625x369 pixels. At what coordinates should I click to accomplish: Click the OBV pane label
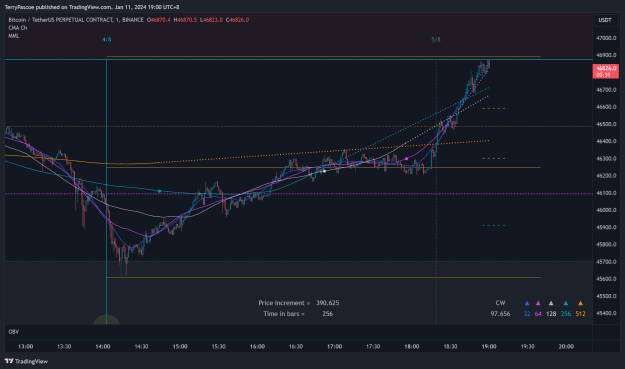(x=13, y=332)
